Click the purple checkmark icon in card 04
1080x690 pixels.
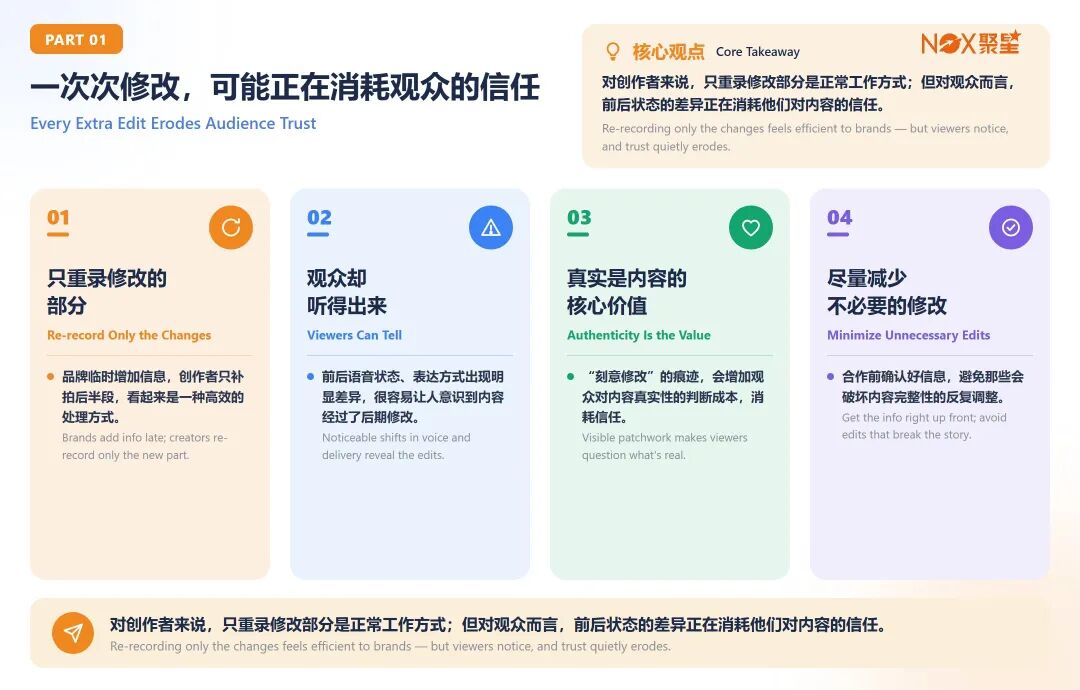[x=1010, y=227]
